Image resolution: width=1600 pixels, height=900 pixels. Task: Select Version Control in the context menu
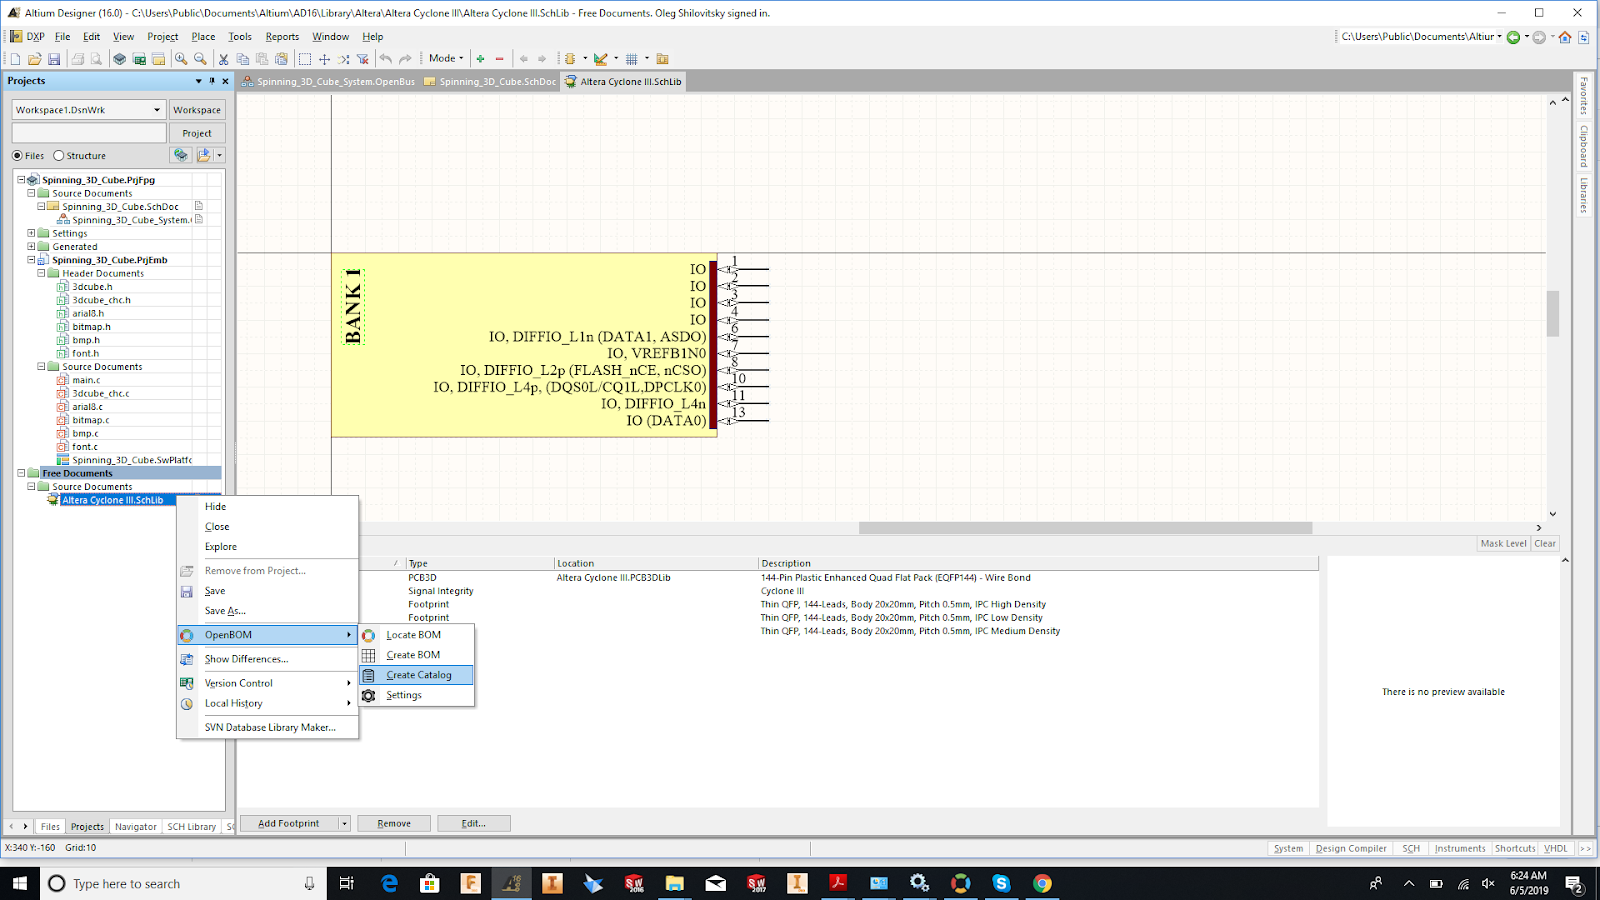[267, 683]
